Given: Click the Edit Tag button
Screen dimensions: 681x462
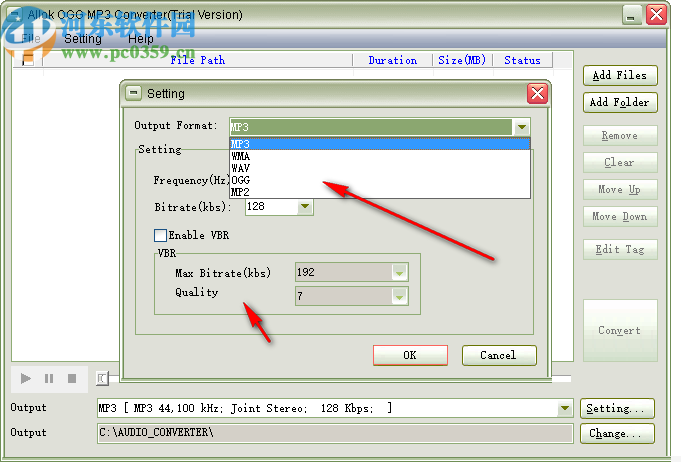Looking at the screenshot, I should [620, 249].
